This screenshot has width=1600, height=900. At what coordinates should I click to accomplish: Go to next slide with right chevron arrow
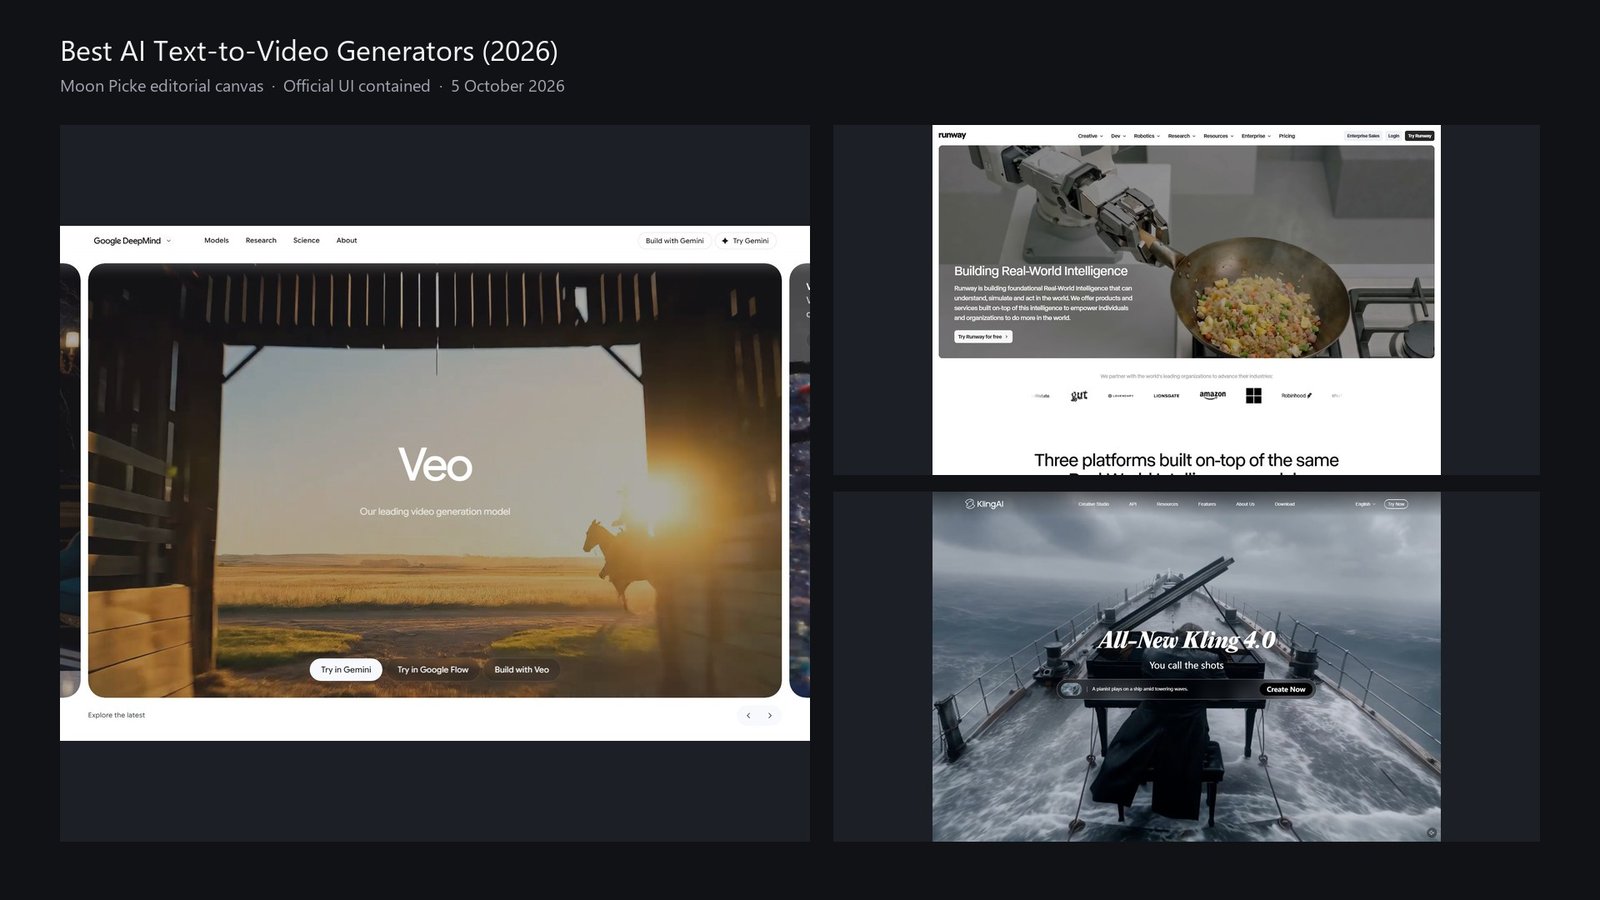770,715
